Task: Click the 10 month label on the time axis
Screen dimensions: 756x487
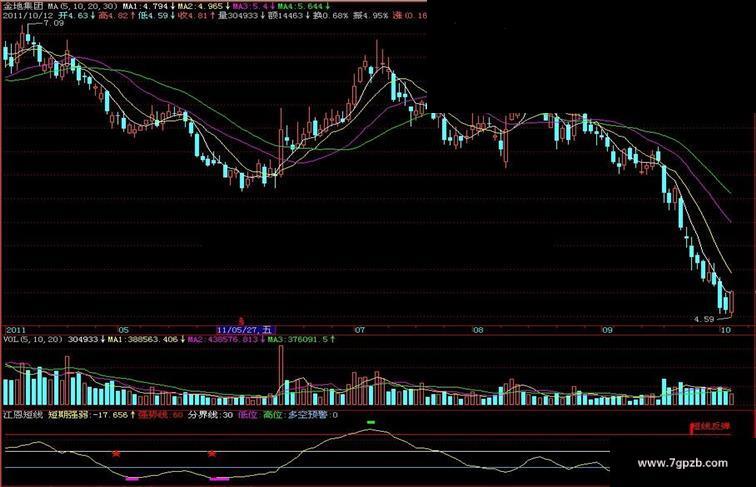Action: coord(725,330)
